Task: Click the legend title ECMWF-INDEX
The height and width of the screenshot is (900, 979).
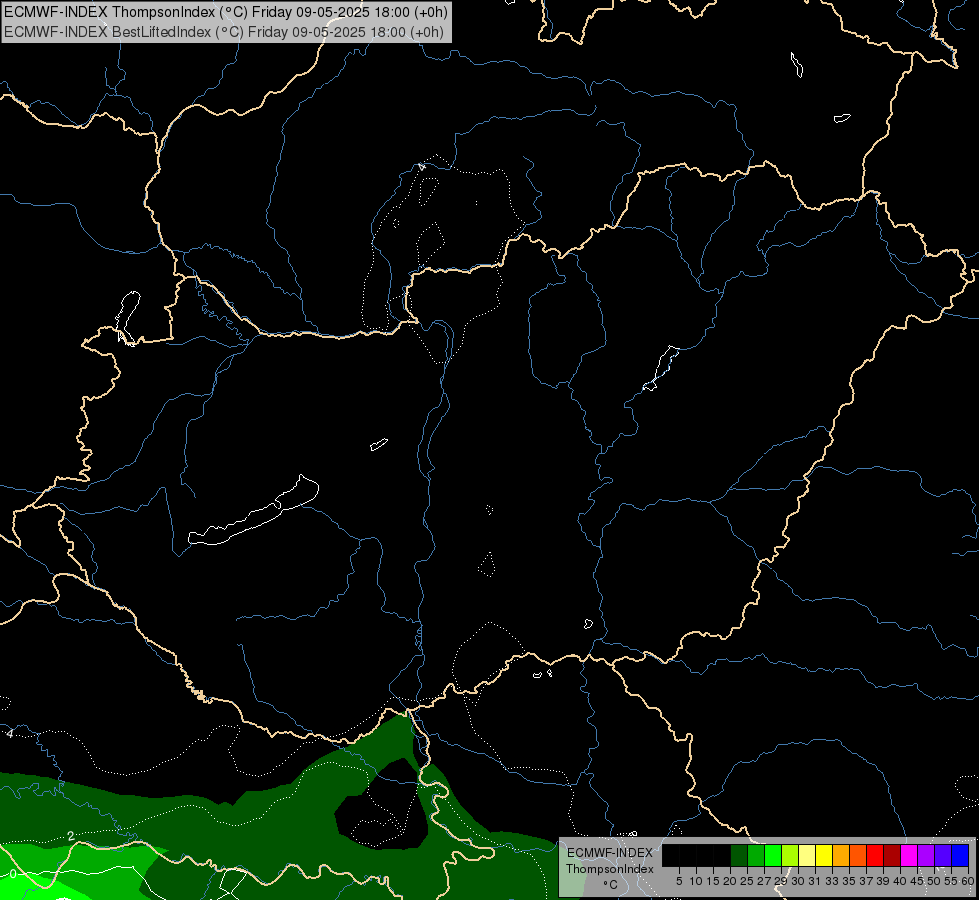Action: coord(609,853)
